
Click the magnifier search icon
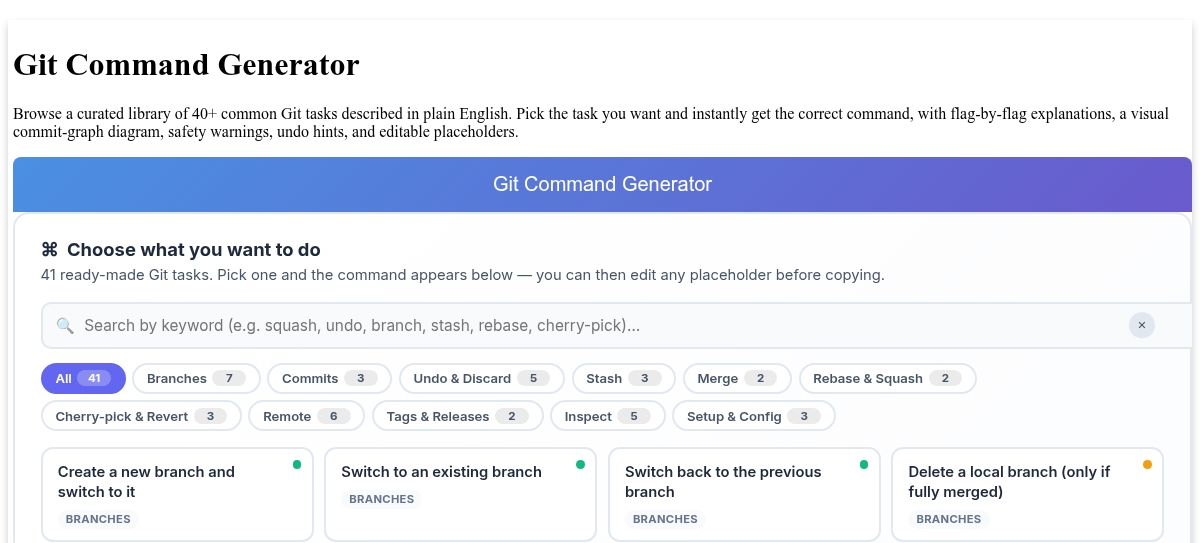tap(65, 325)
